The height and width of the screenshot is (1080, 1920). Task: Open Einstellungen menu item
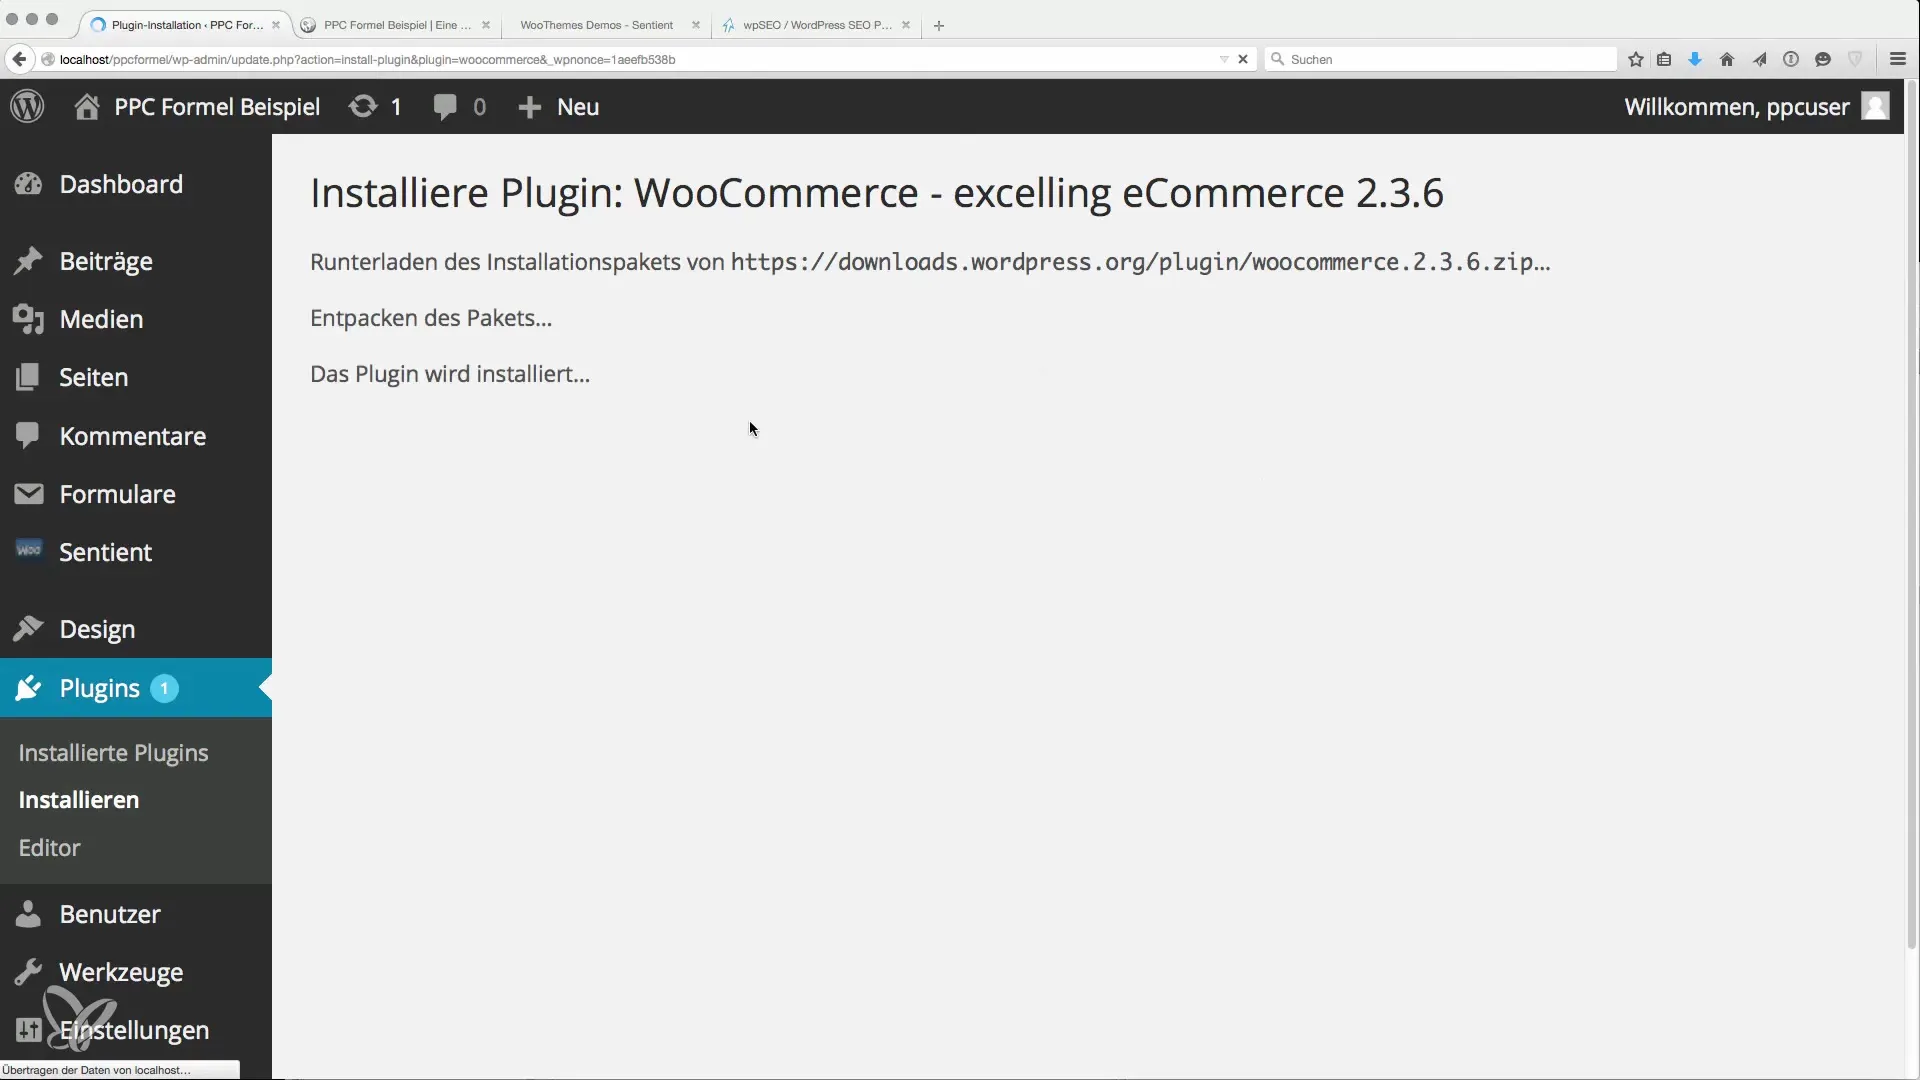pos(136,1030)
